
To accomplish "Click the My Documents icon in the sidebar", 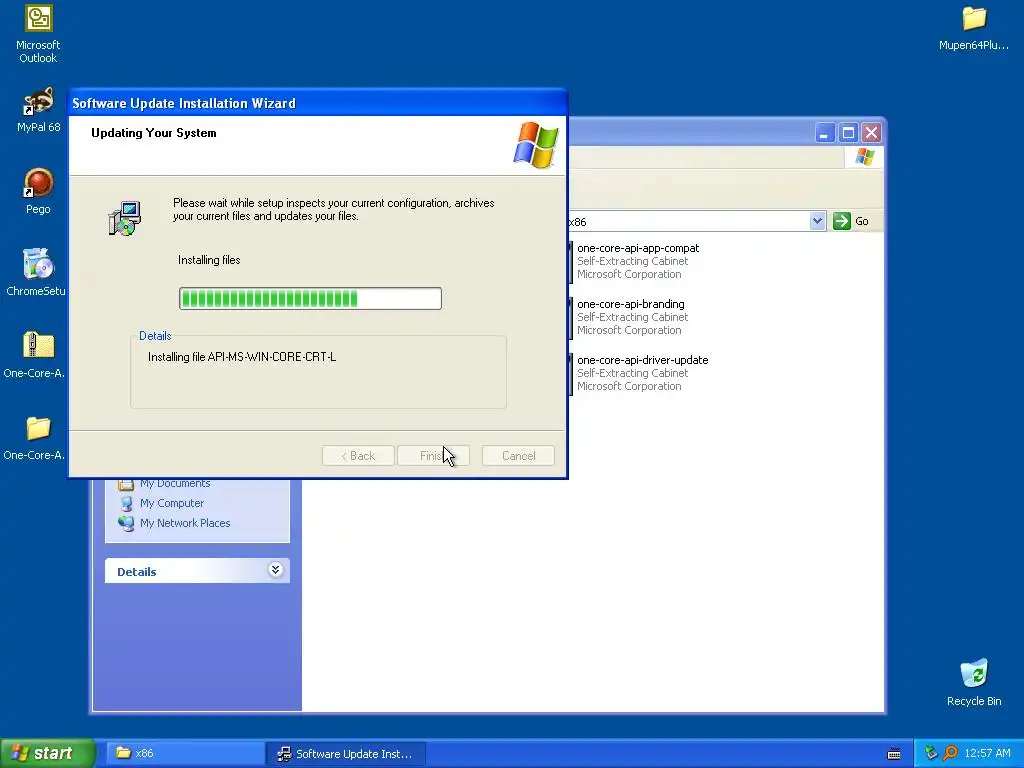I will [126, 485].
